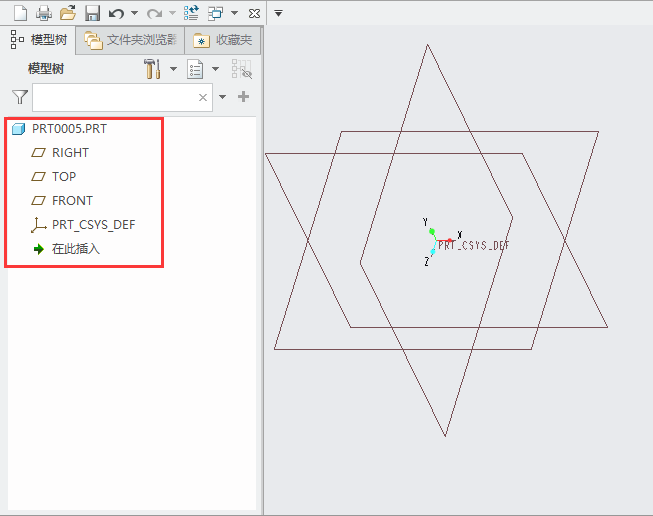The image size is (653, 516).
Task: Select the TOP datum plane in the tree
Action: pyautogui.click(x=54, y=177)
